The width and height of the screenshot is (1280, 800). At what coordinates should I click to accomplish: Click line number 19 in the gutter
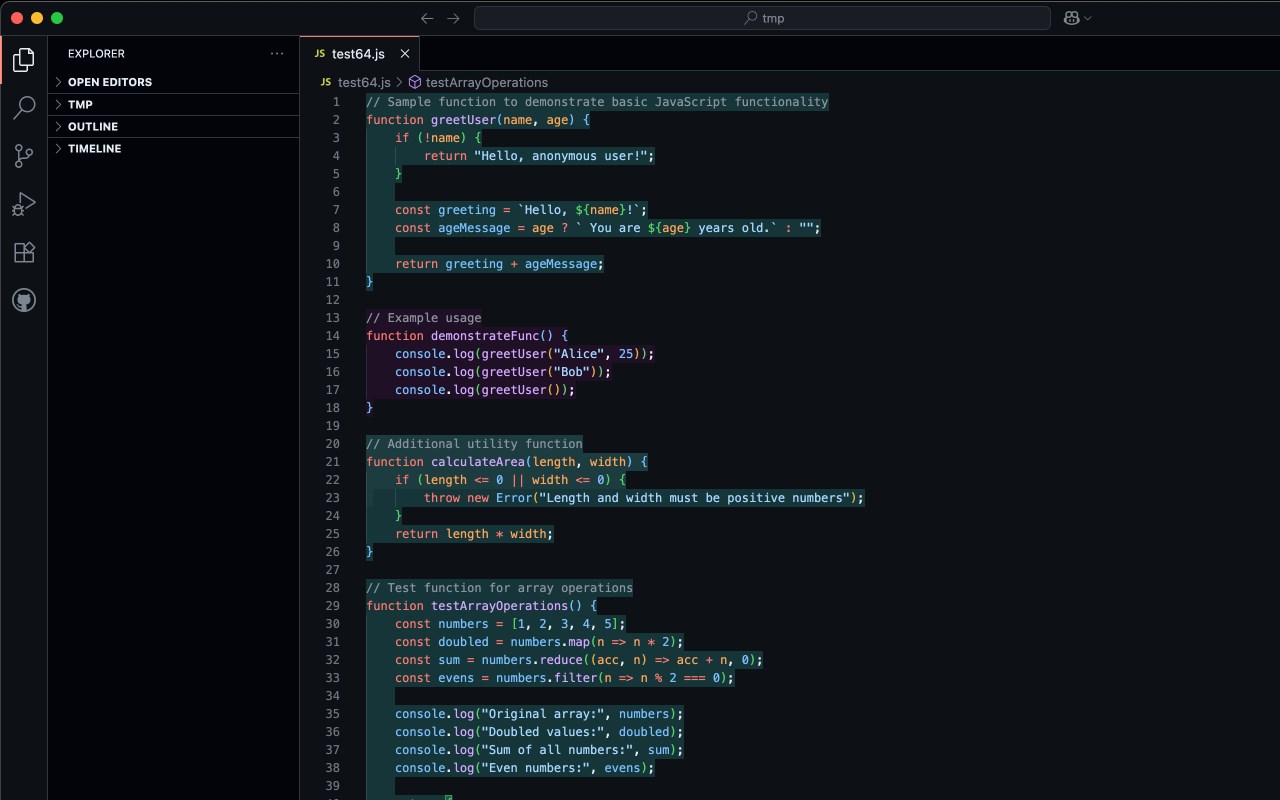point(333,426)
